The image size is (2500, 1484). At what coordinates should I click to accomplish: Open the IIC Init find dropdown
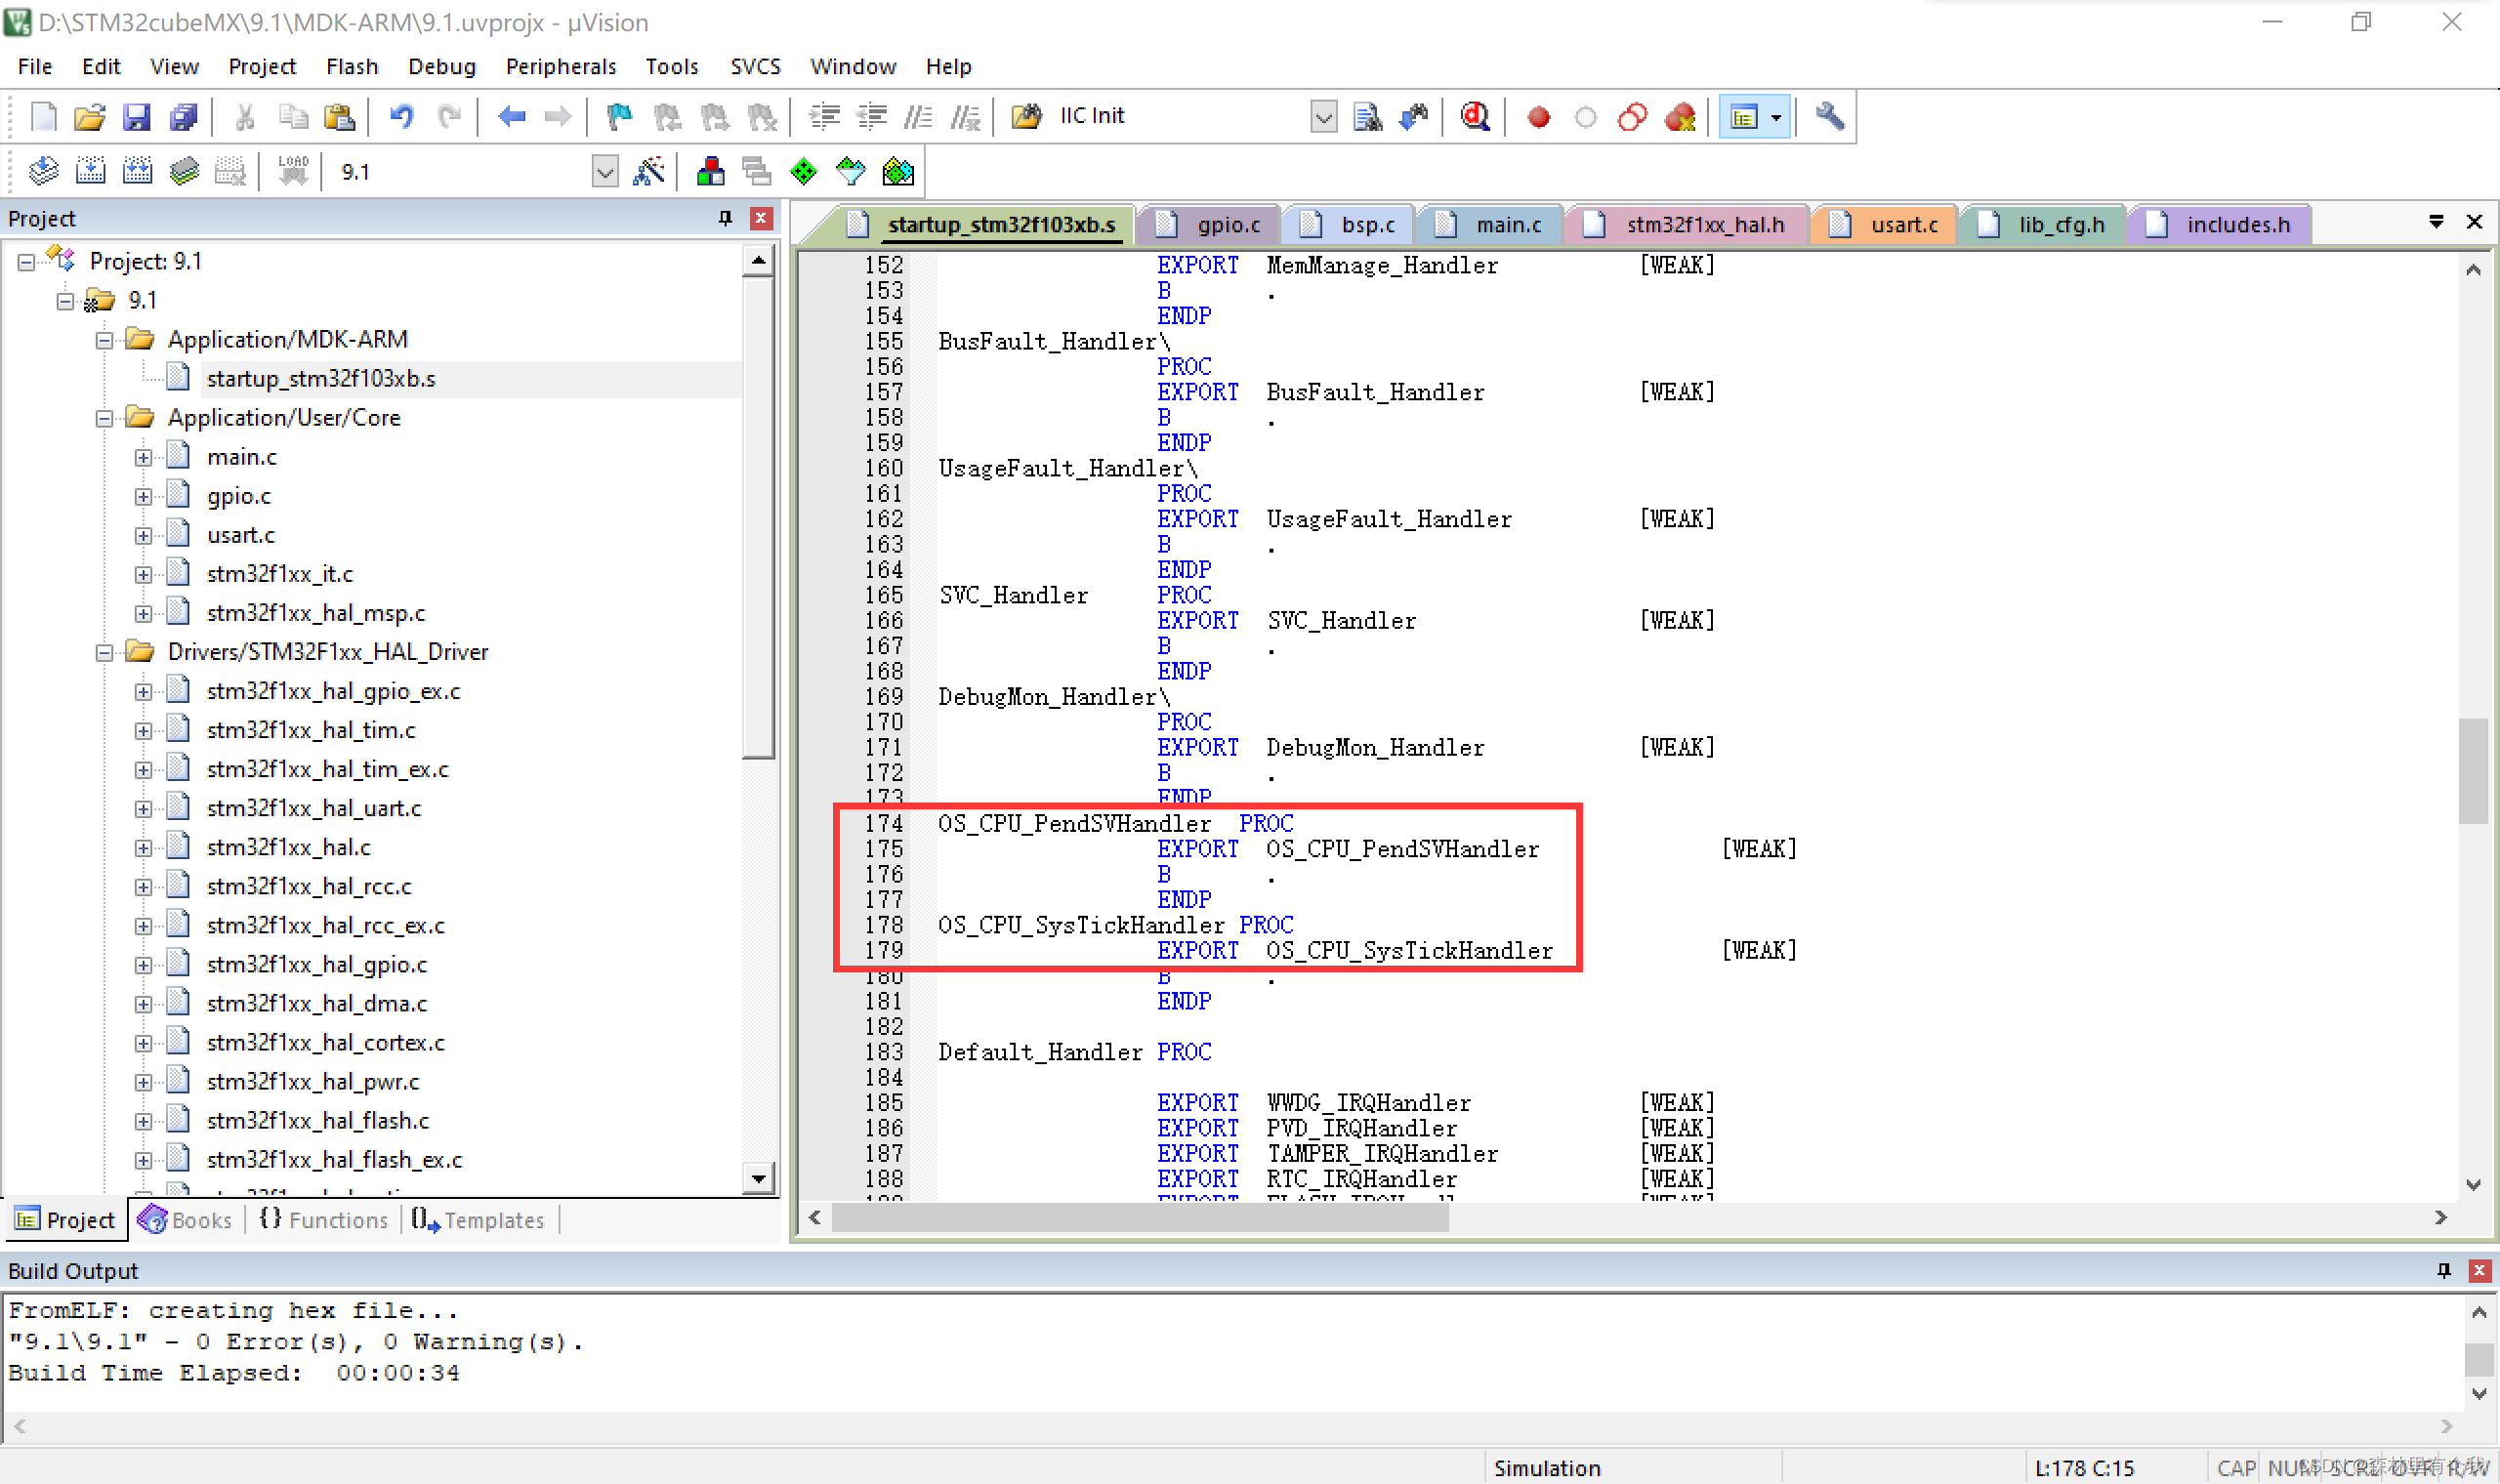tap(1323, 117)
